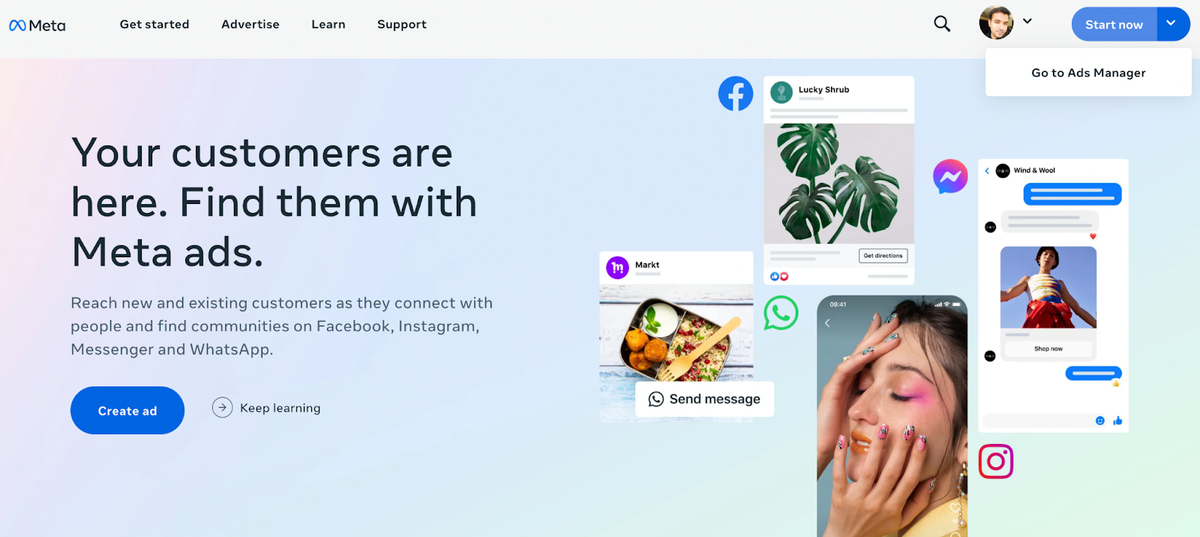Click the Send message button

(704, 399)
